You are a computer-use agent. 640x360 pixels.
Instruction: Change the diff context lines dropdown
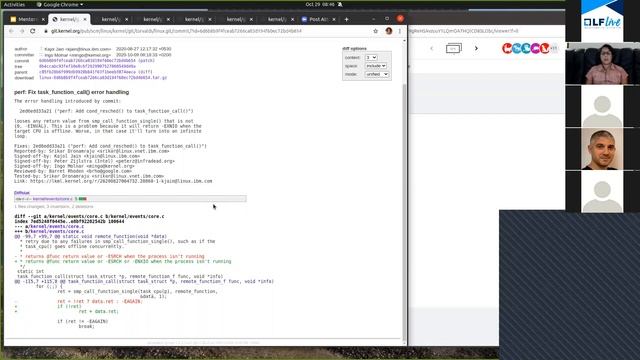371,58
